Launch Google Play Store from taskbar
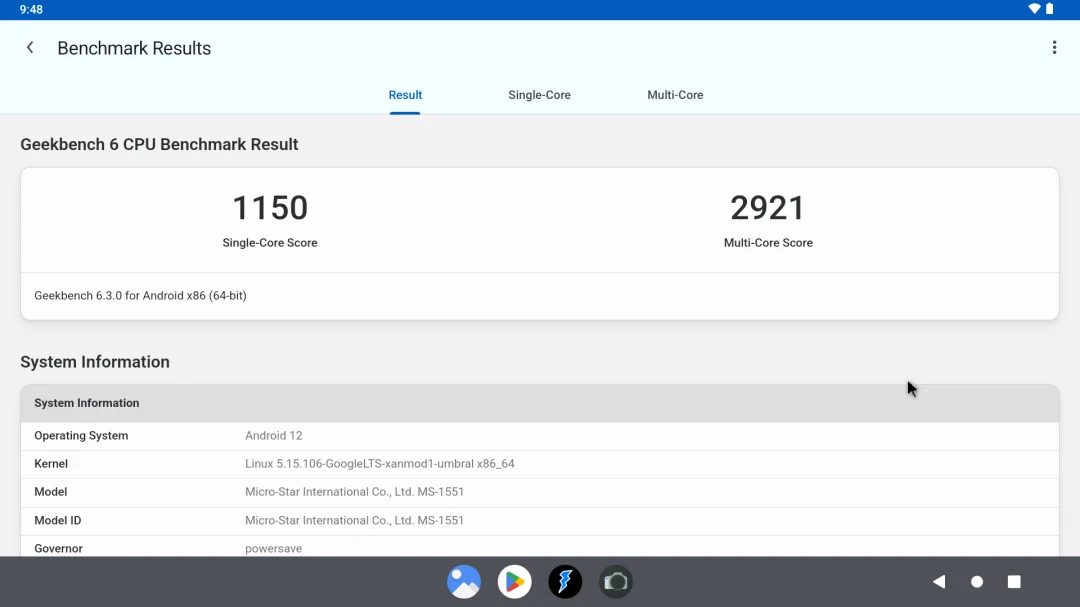The image size is (1080, 607). point(515,582)
